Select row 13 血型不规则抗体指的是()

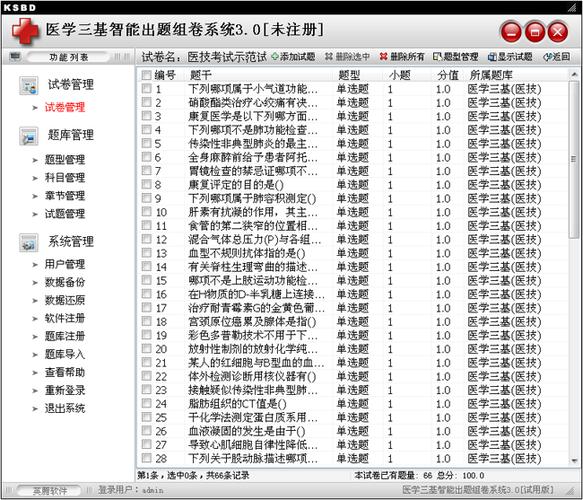pos(353,253)
